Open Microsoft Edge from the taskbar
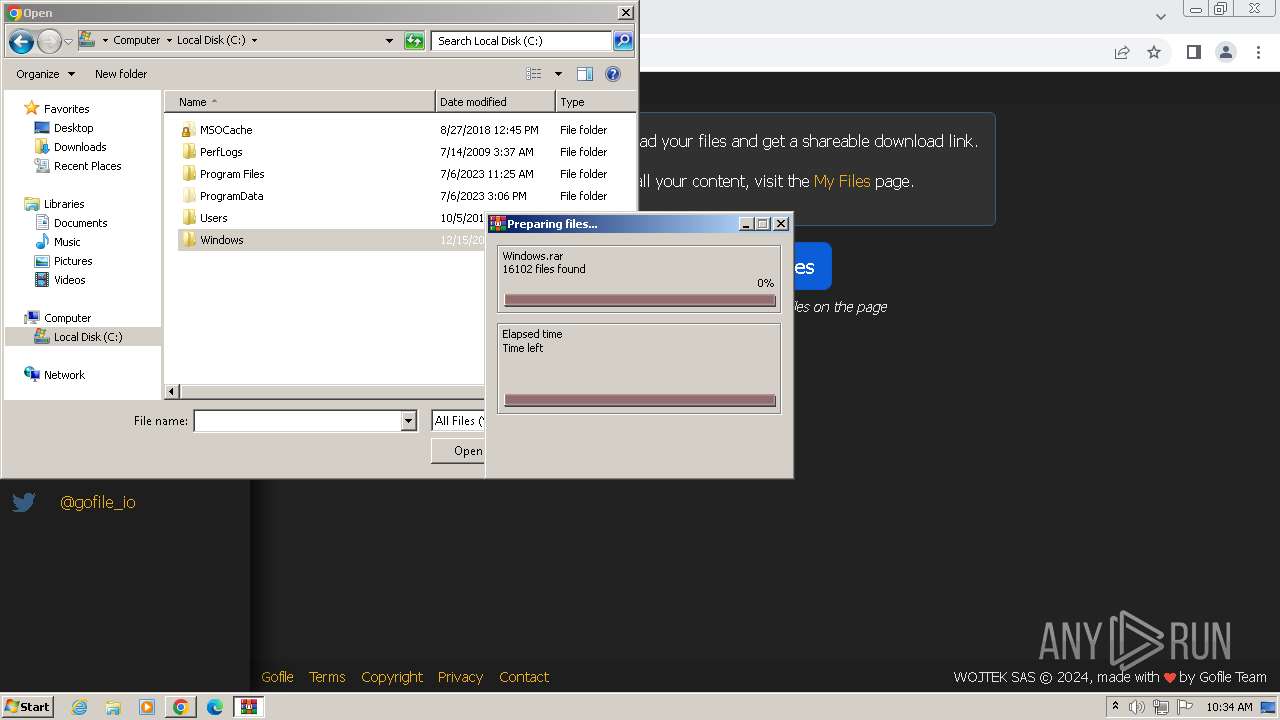1280x720 pixels. pyautogui.click(x=215, y=707)
